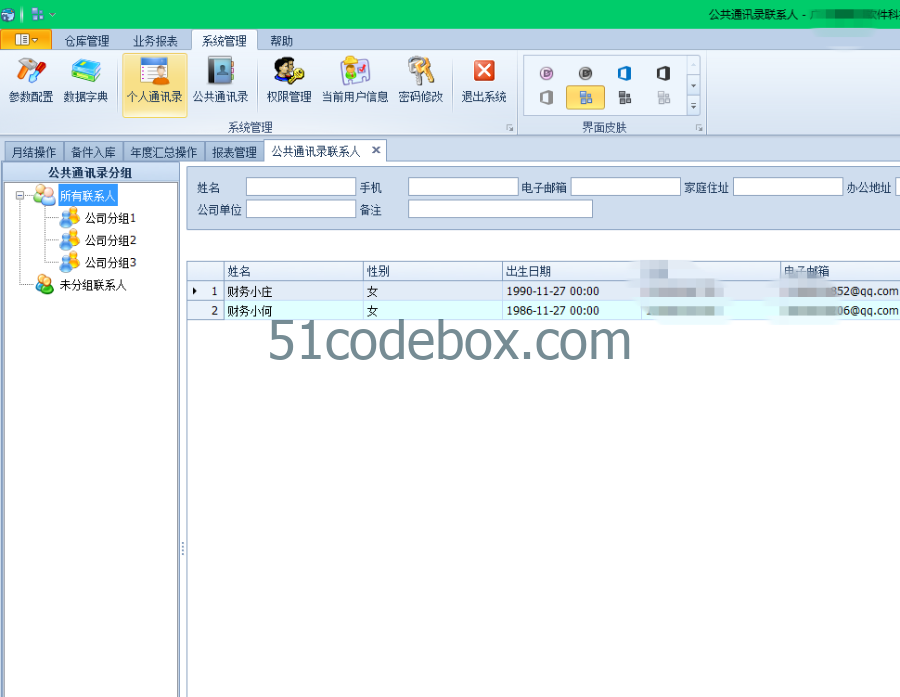
Task: Select the 财务小何 contact row
Action: pyautogui.click(x=543, y=311)
